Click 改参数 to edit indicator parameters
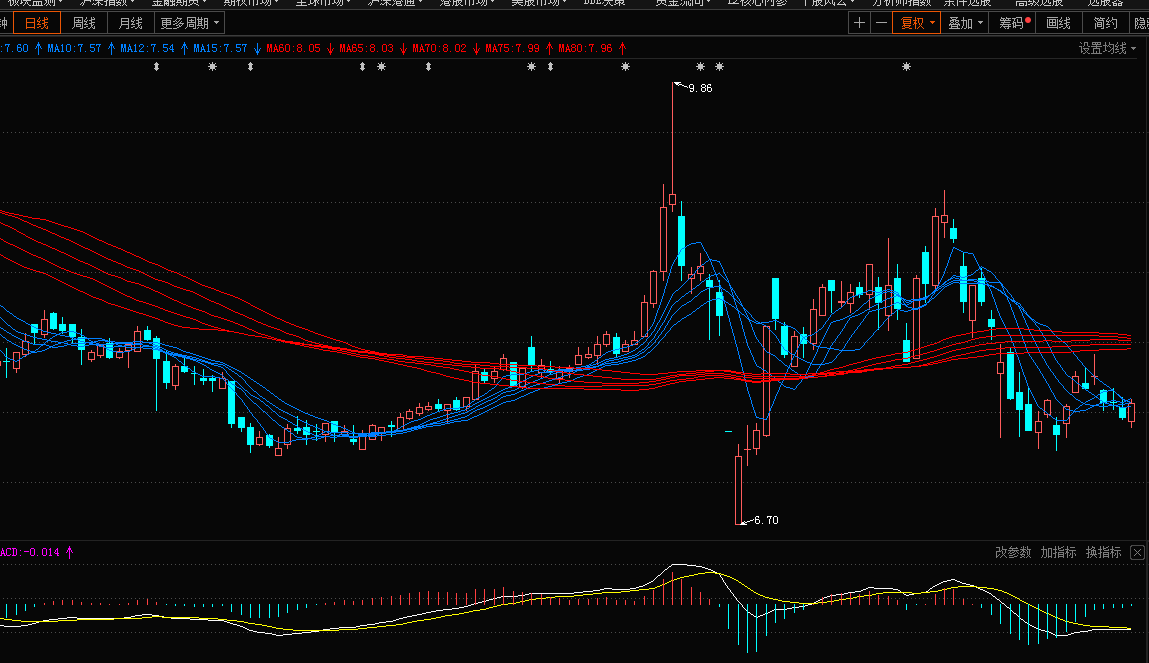Screen dimensions: 1149x663 pos(1013,552)
